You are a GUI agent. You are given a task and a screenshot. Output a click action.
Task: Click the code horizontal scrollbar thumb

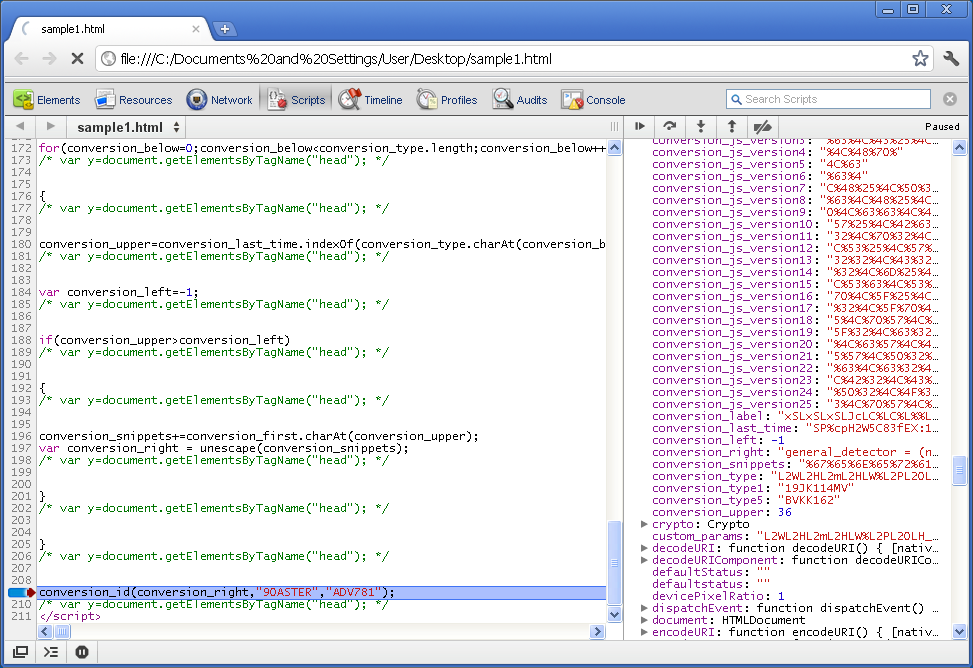pos(62,632)
